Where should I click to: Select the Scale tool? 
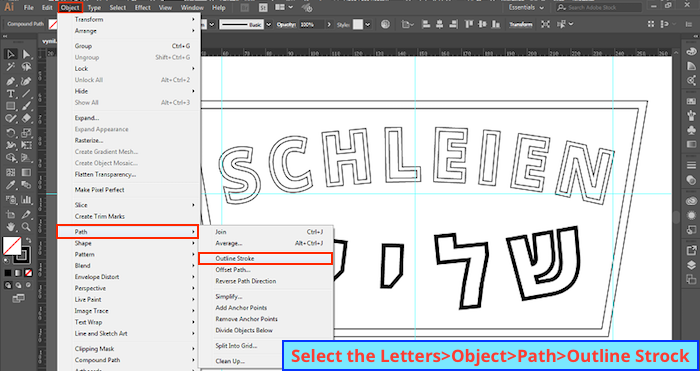point(26,133)
